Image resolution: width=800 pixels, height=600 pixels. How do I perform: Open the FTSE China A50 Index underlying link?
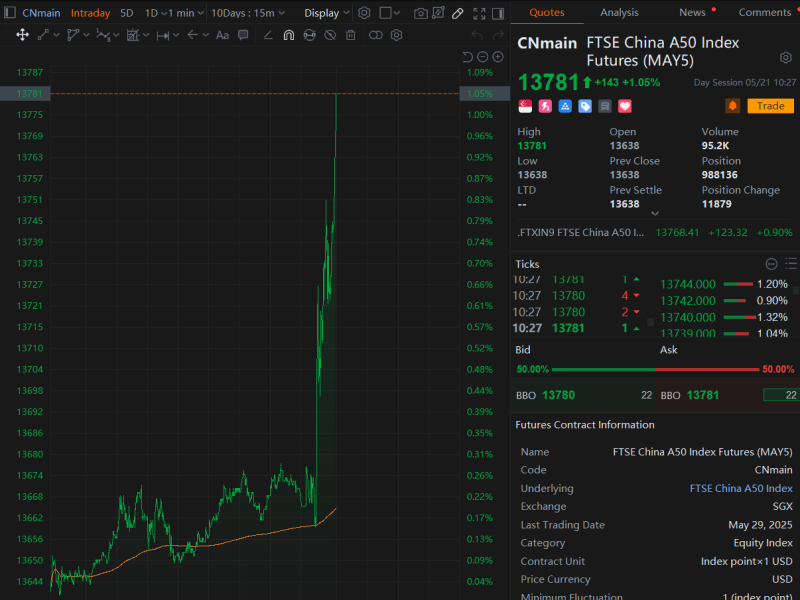741,488
